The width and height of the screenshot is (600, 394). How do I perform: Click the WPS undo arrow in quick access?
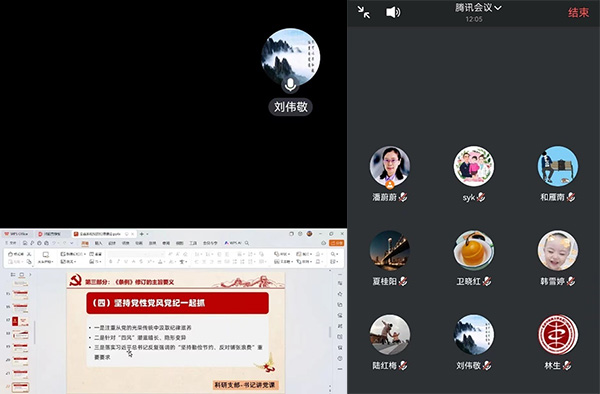pyautogui.click(x=54, y=243)
